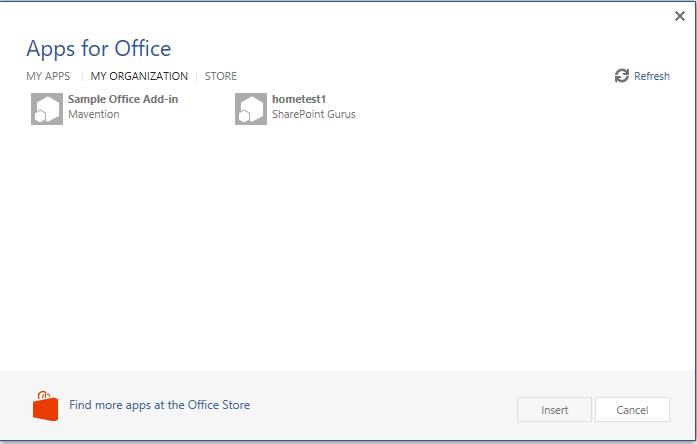
Task: Click the orange Office Store bag icon
Action: click(x=45, y=406)
